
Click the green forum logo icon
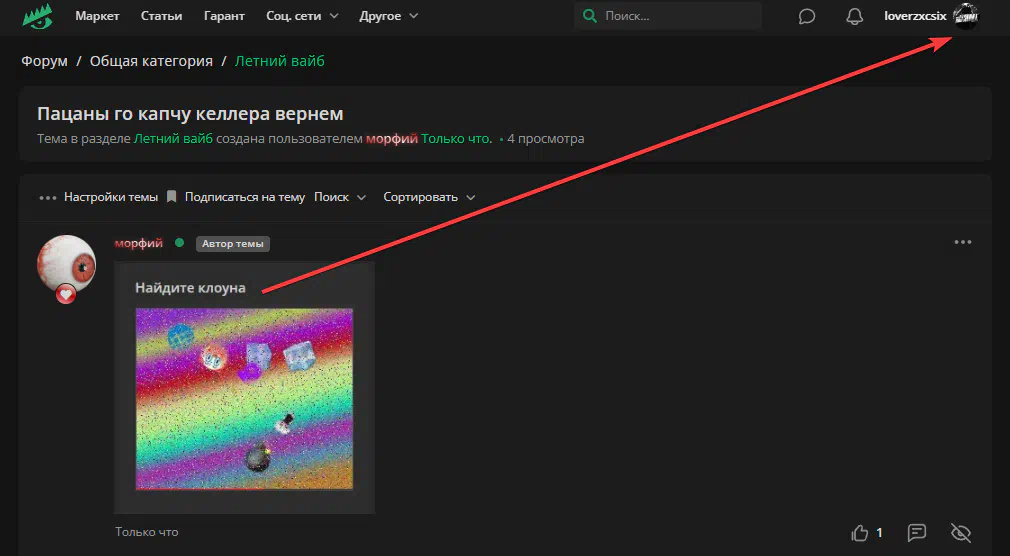pyautogui.click(x=37, y=16)
